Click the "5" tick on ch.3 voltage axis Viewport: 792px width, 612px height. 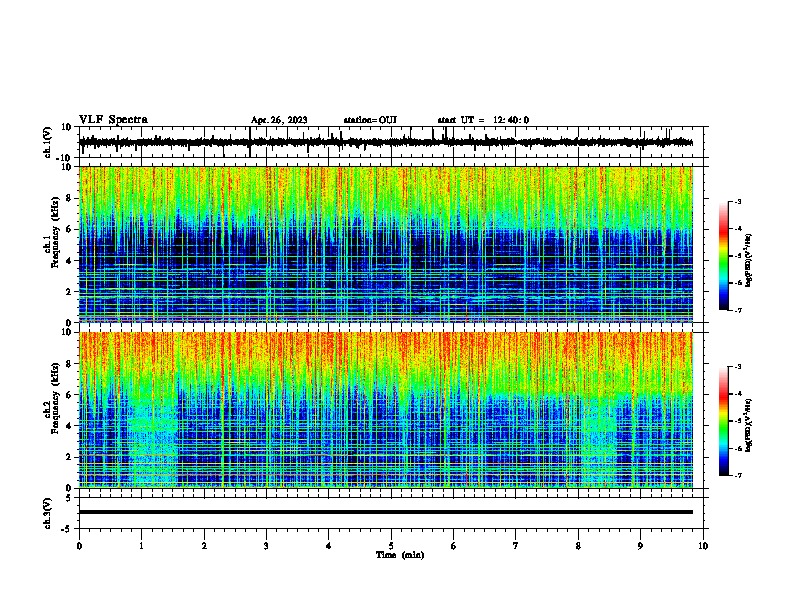pos(70,498)
